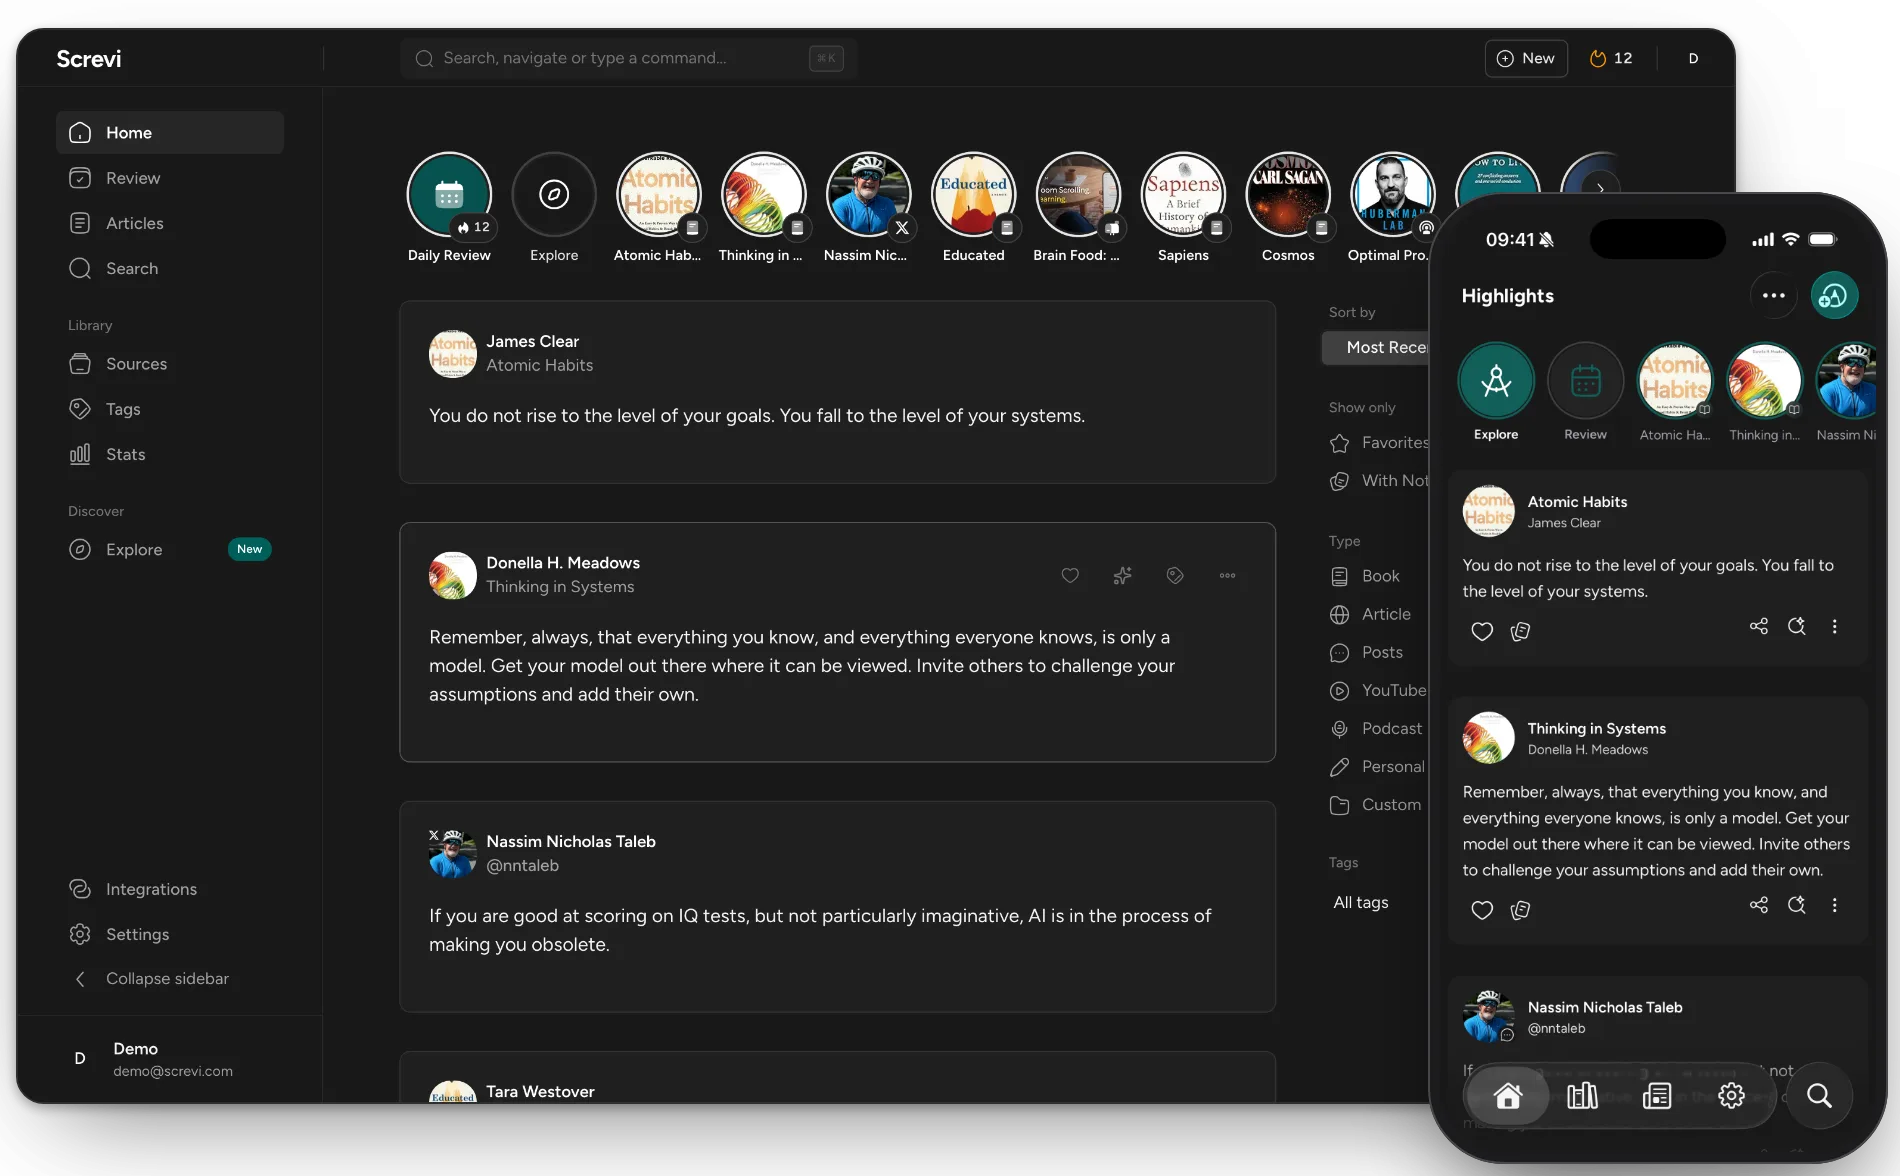Click the New button in top bar
Viewport: 1900px width, 1176px height.
tap(1526, 58)
